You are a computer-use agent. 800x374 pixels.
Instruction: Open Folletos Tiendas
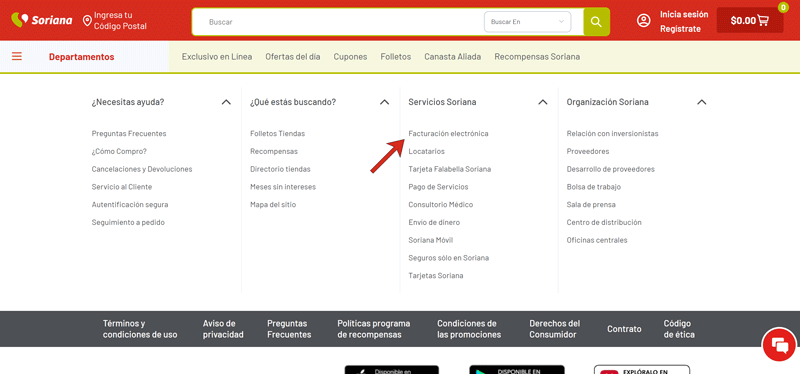tap(278, 134)
